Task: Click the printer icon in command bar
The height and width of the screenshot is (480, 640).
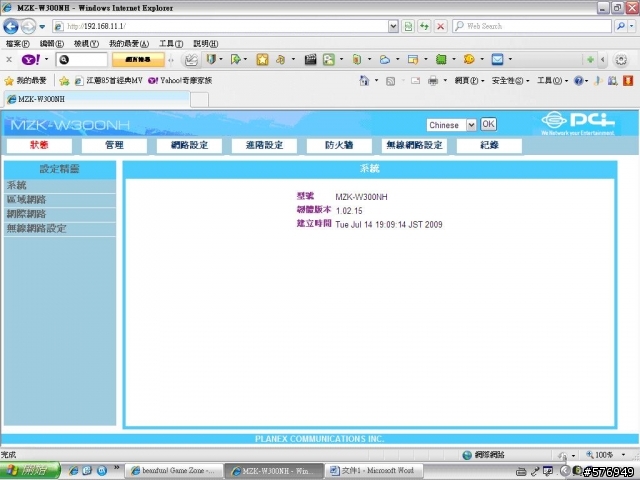Action: [433, 81]
